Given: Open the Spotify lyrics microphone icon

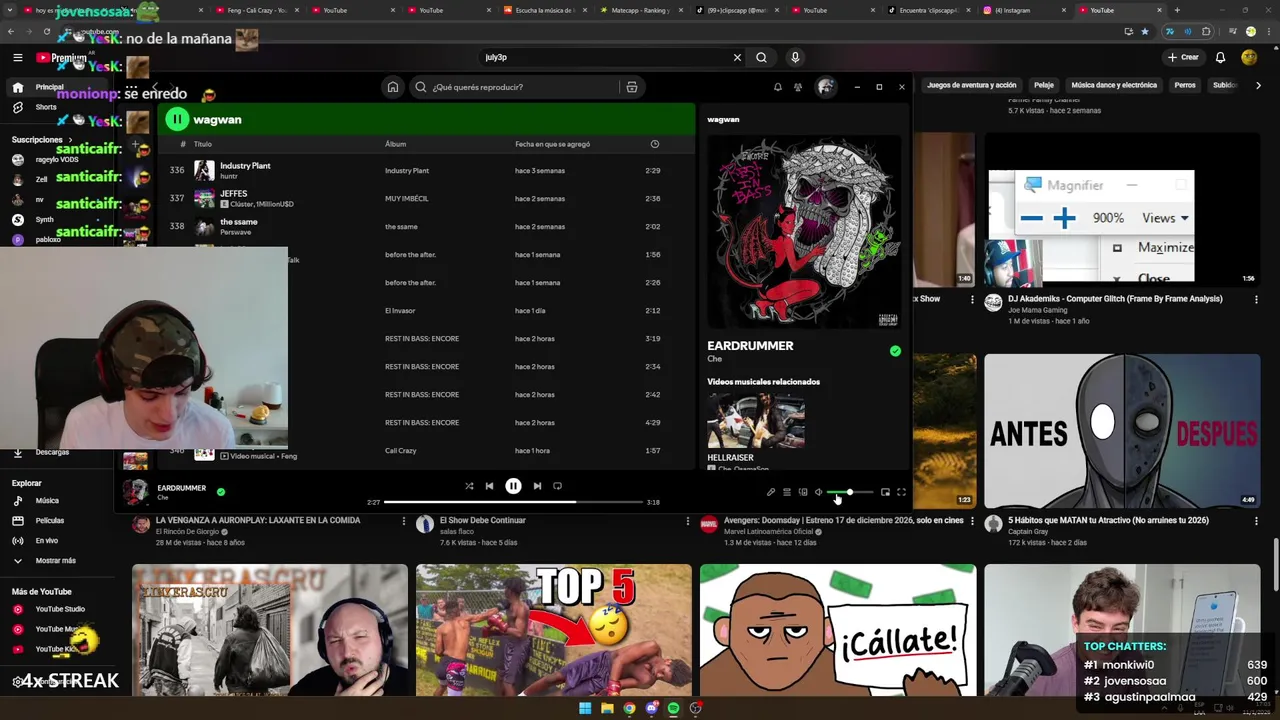Looking at the screenshot, I should coord(771,492).
